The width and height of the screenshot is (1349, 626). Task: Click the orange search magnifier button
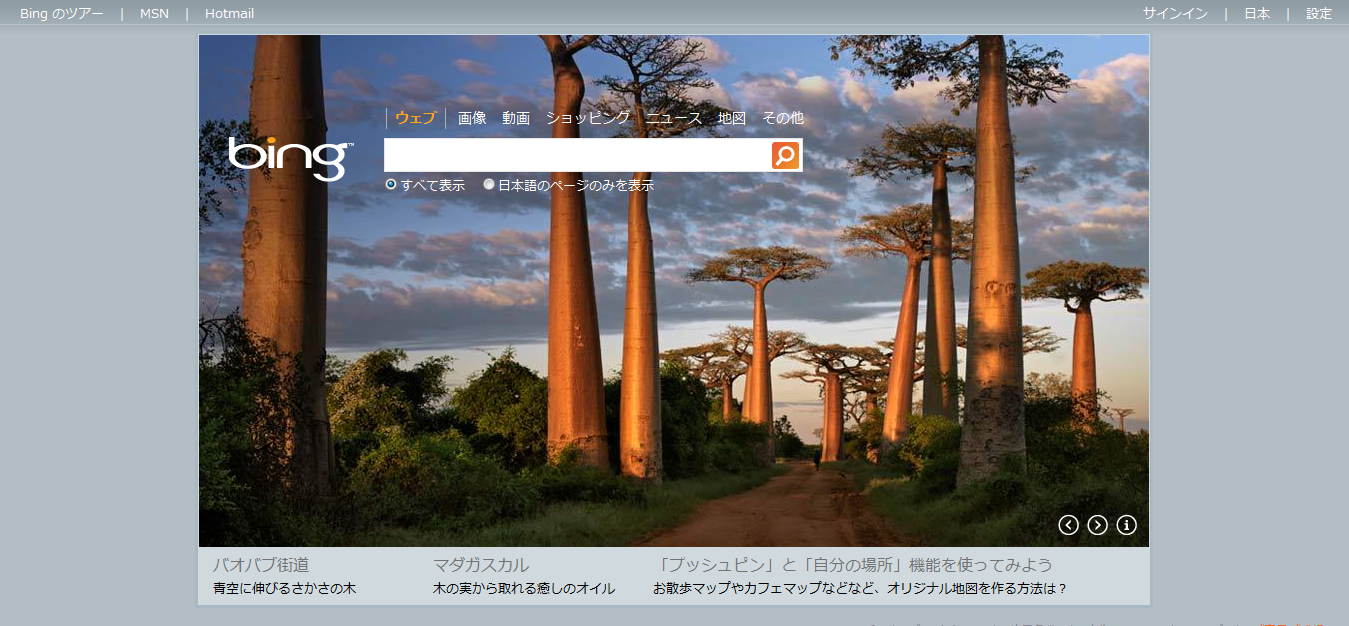pos(785,155)
